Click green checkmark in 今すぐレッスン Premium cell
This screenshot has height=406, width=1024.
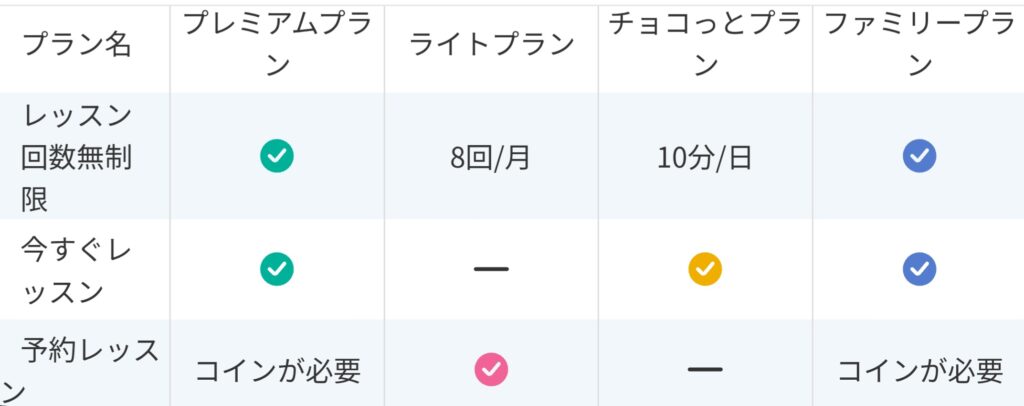tap(277, 269)
